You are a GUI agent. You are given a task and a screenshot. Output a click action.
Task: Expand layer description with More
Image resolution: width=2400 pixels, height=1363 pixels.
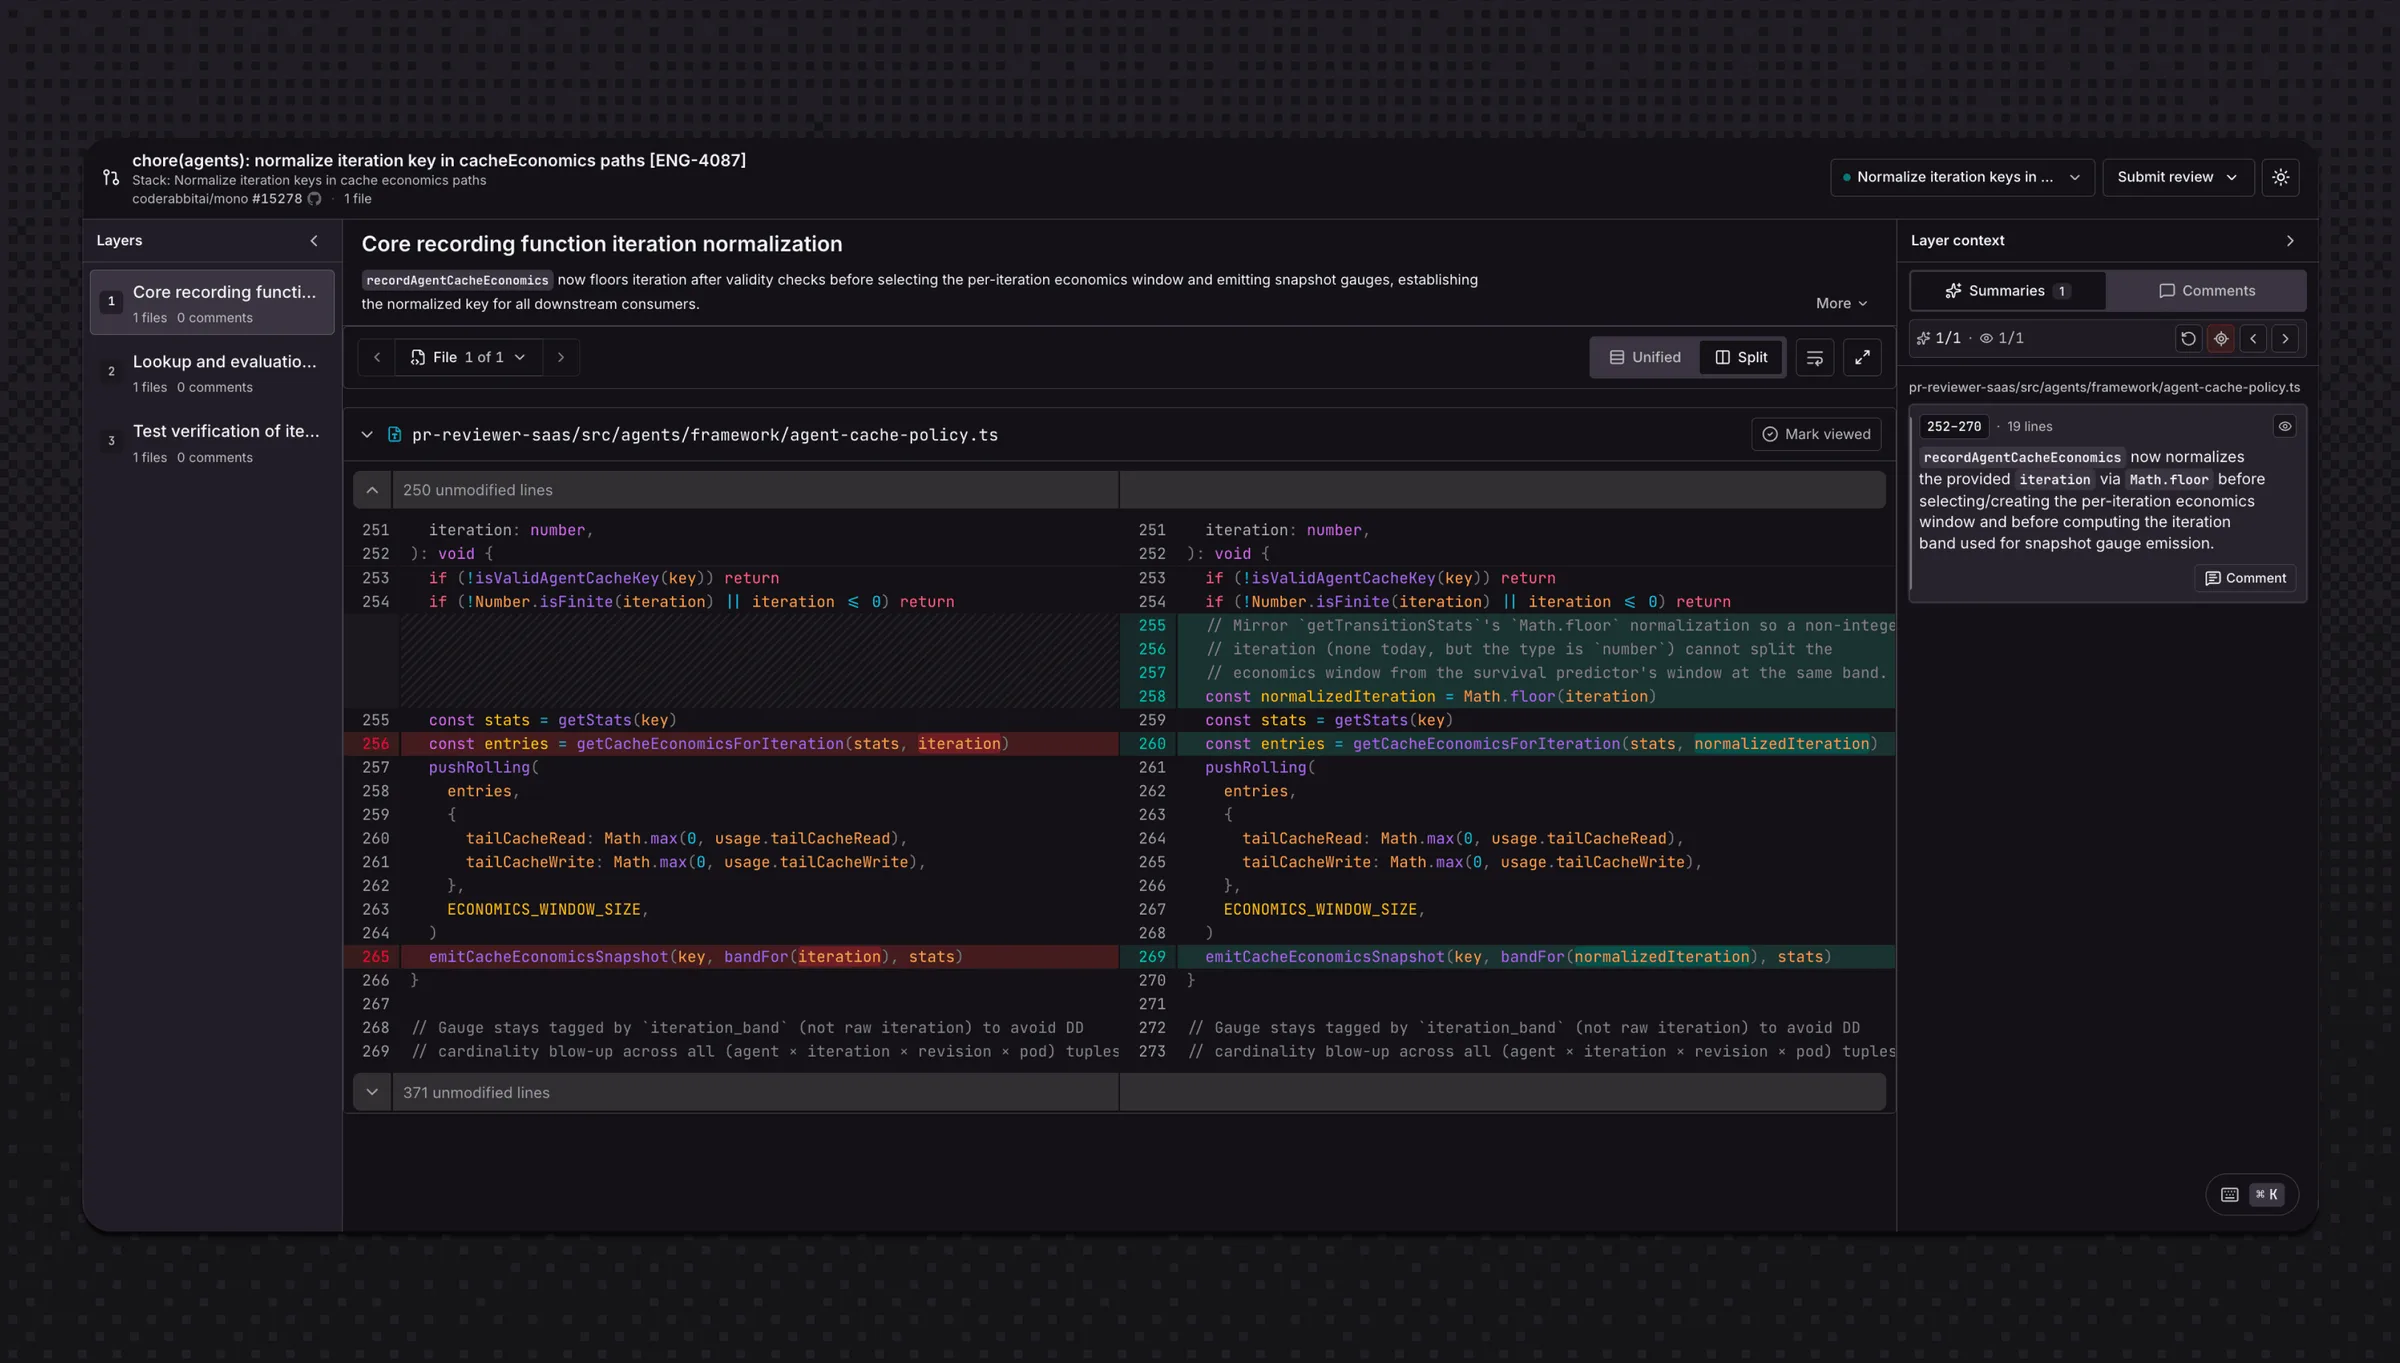(1841, 303)
